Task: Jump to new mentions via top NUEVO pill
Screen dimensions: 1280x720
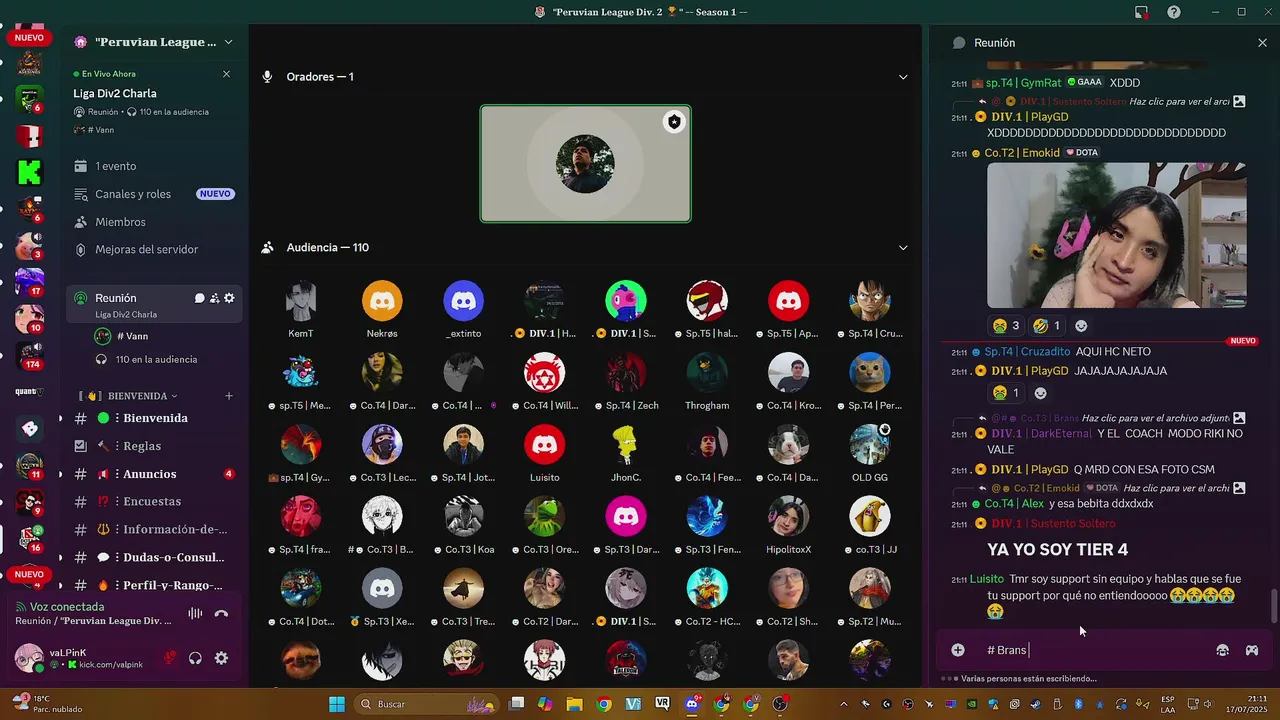Action: (29, 38)
